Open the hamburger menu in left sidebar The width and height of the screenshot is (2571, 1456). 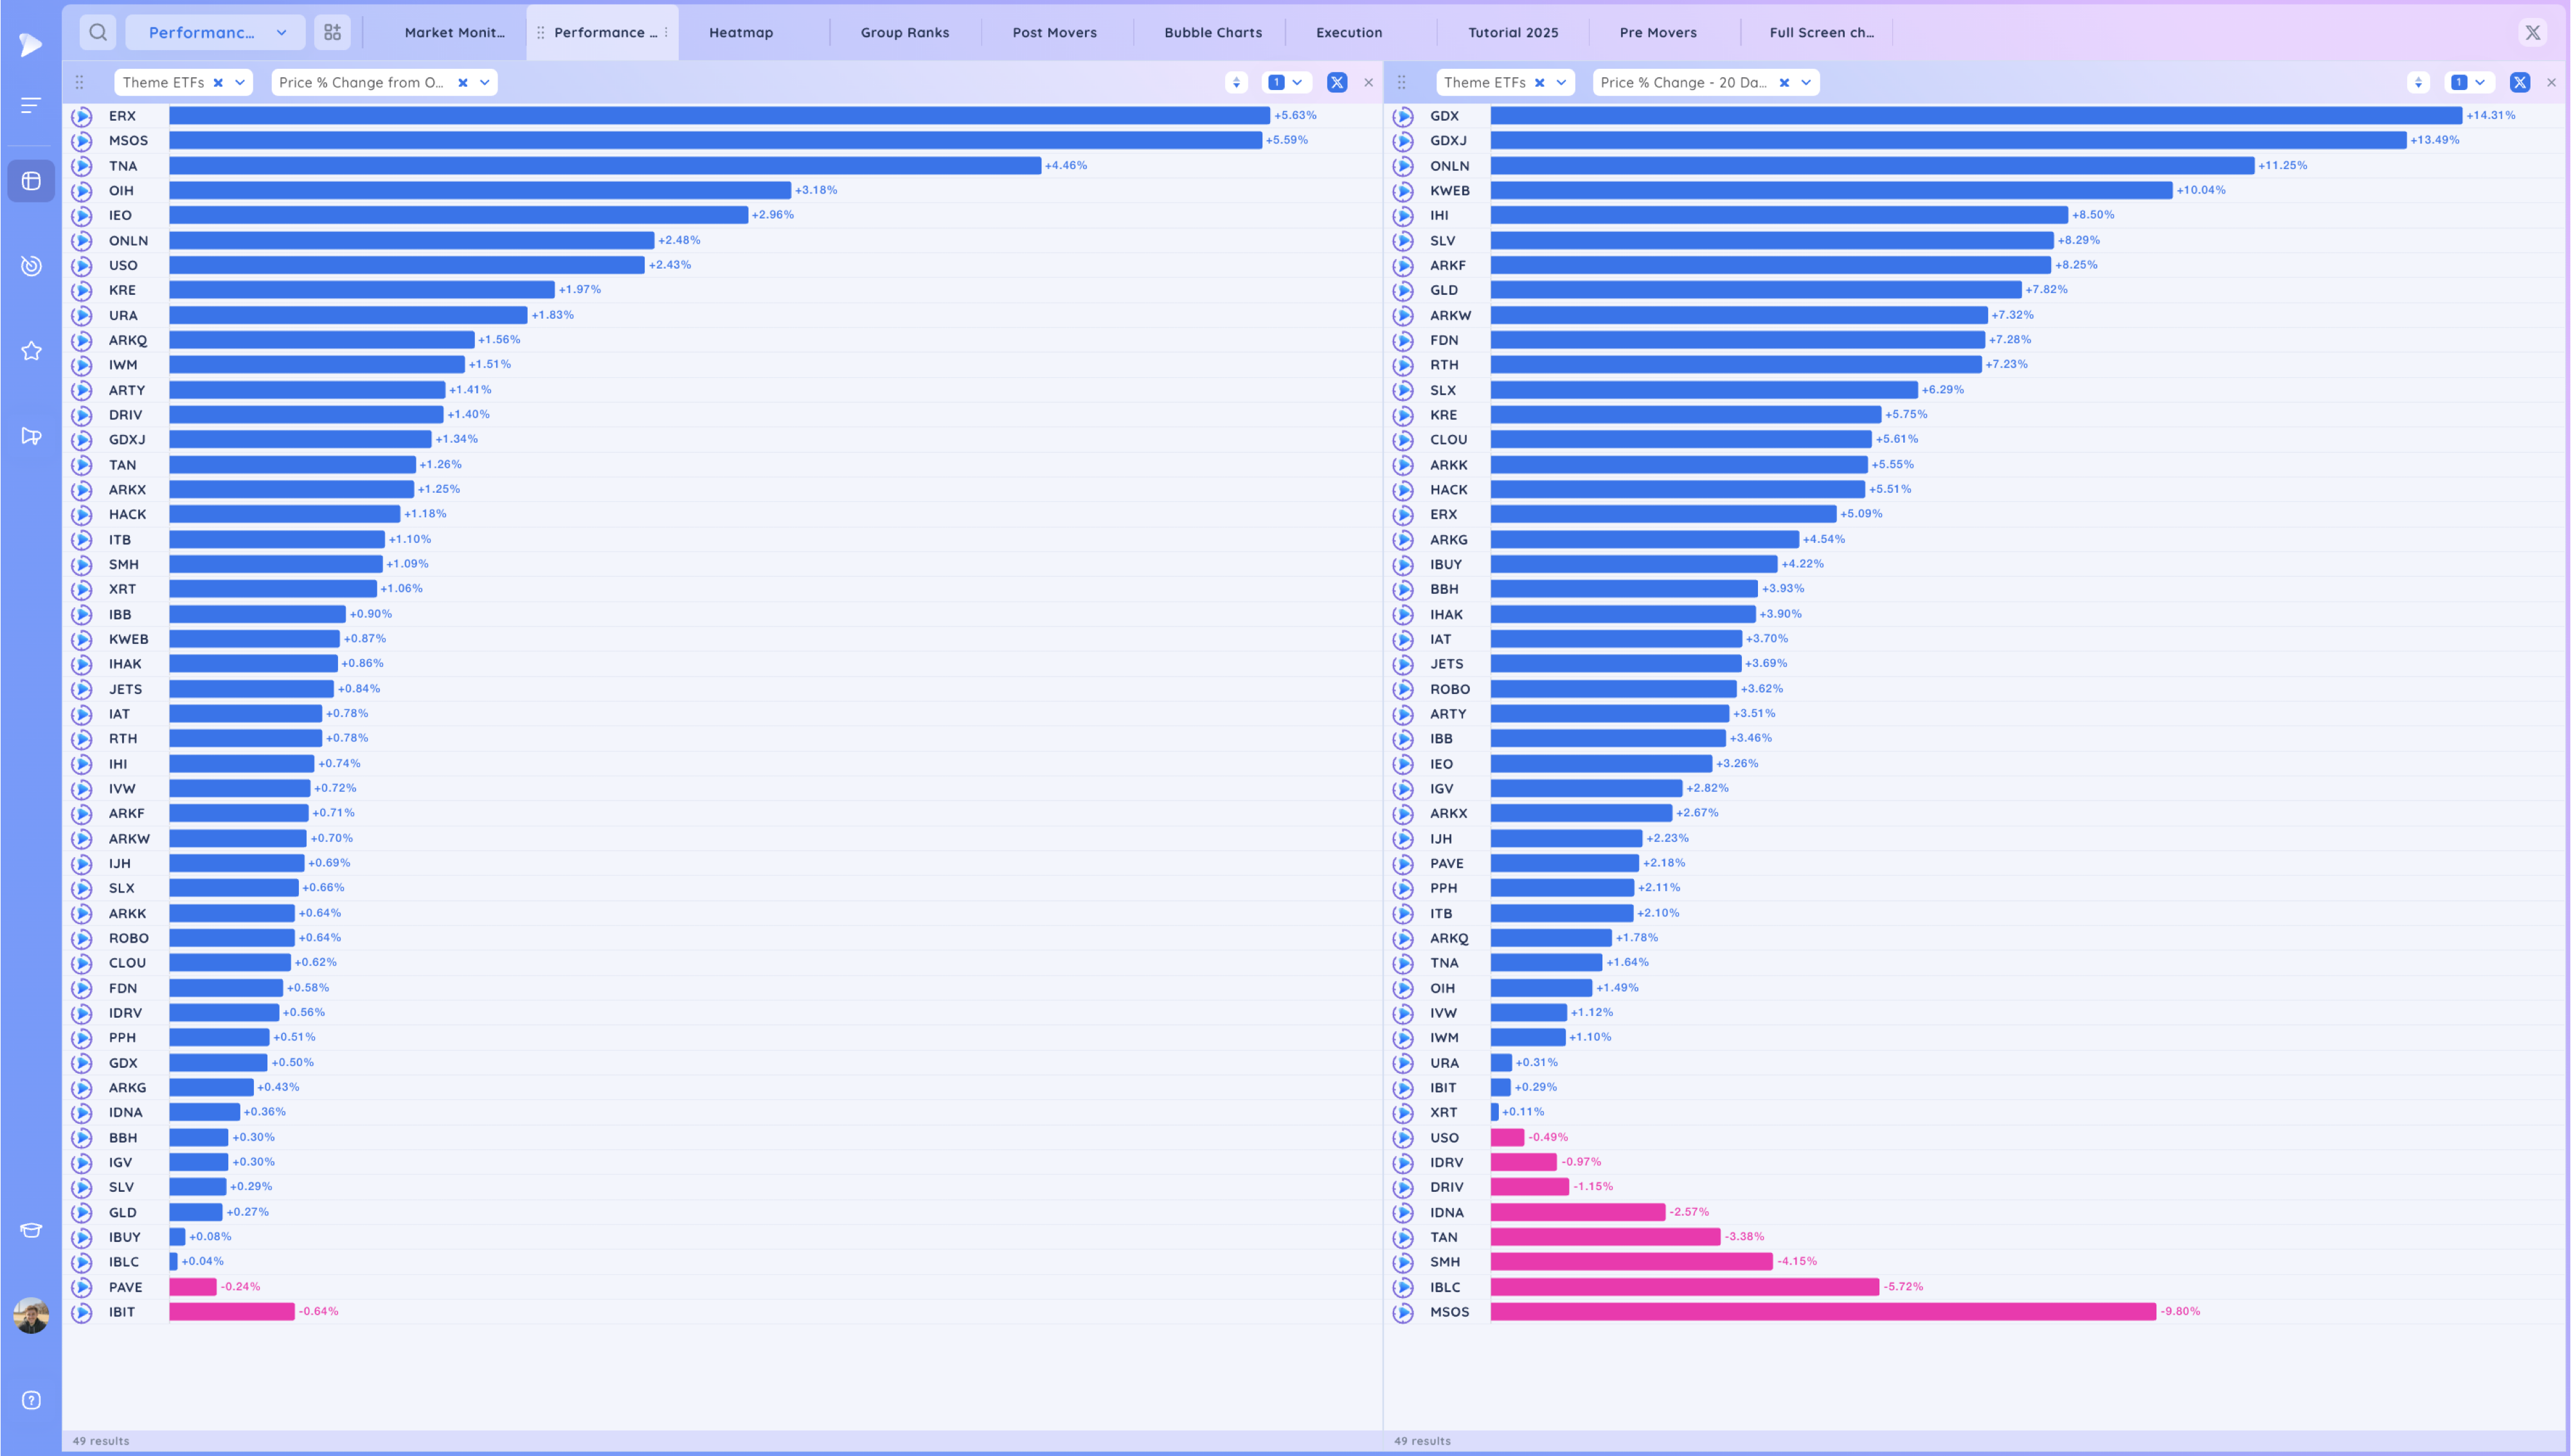(x=31, y=105)
